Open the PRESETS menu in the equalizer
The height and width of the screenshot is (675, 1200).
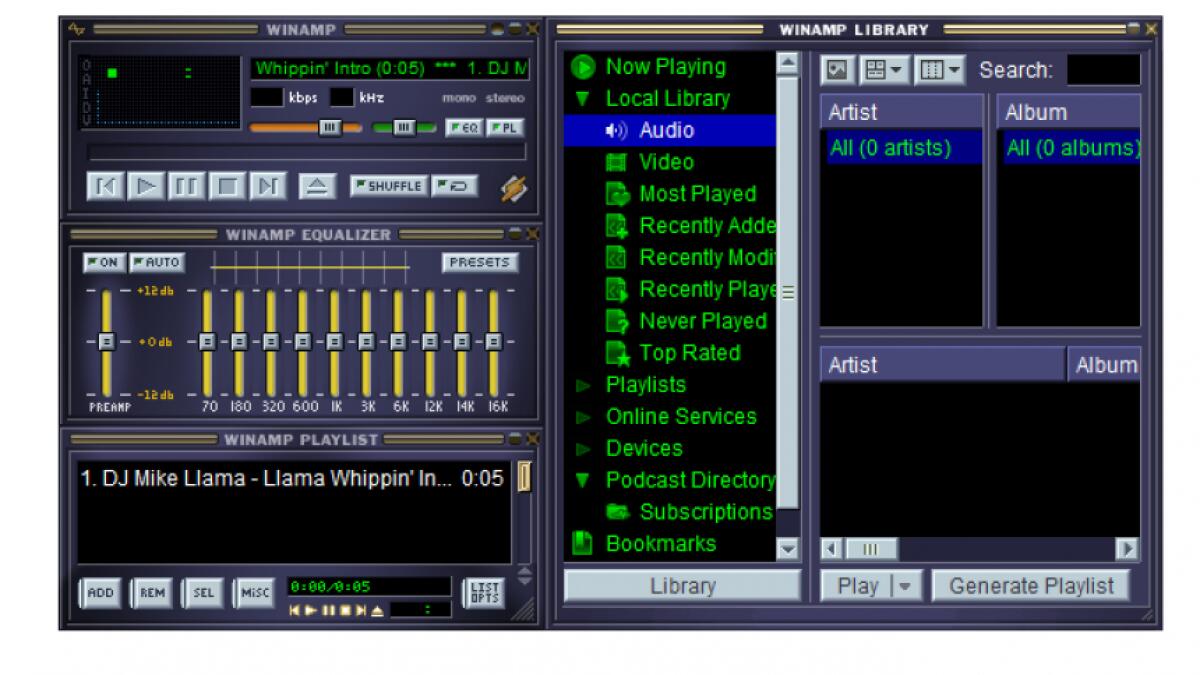pos(481,262)
